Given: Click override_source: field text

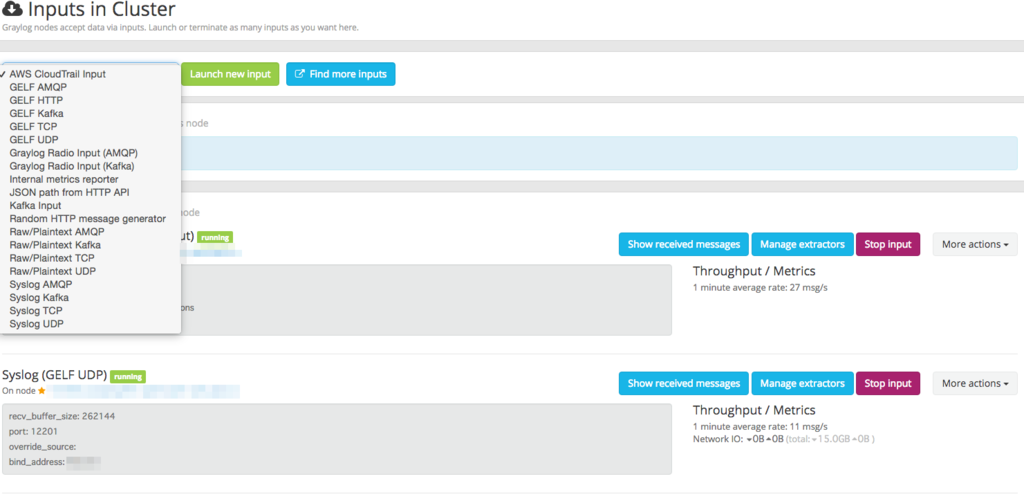Looking at the screenshot, I should [43, 447].
